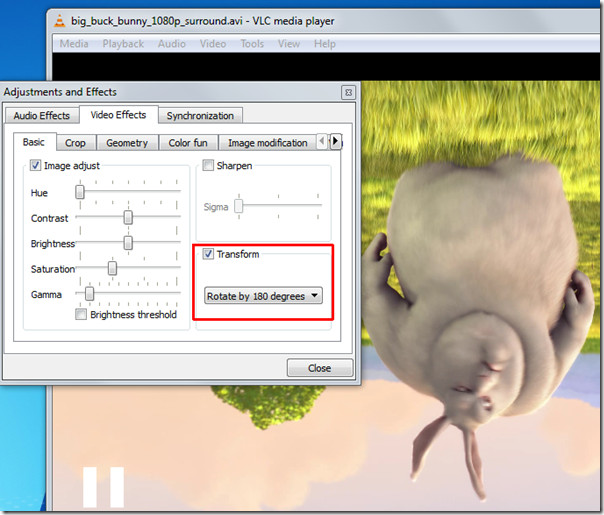Click the Close button in the dialog
Viewport: 604px width, 515px height.
[320, 368]
